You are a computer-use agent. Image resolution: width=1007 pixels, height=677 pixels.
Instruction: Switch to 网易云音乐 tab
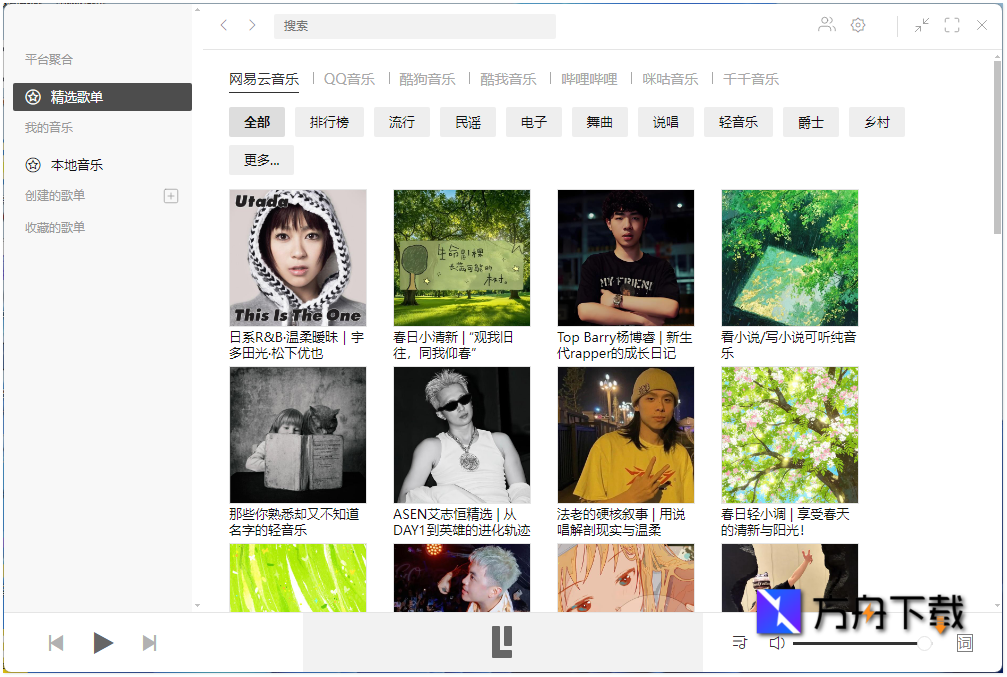point(264,79)
